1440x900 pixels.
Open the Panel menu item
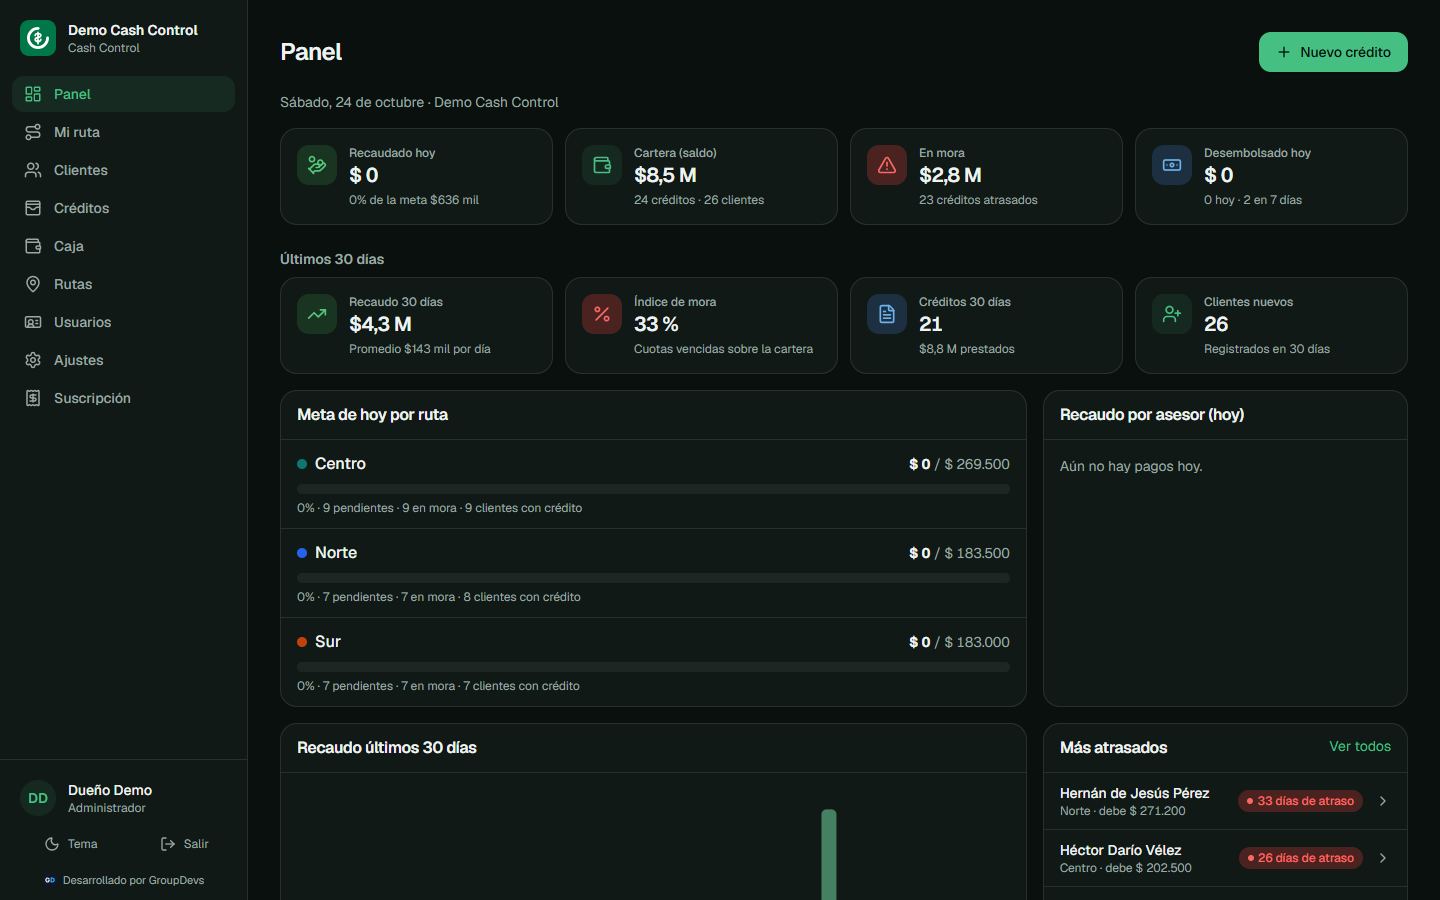pos(123,94)
